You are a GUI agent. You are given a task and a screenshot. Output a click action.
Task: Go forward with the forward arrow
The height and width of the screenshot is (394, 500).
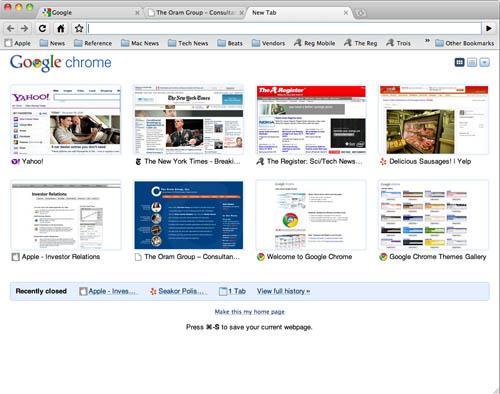click(x=24, y=29)
